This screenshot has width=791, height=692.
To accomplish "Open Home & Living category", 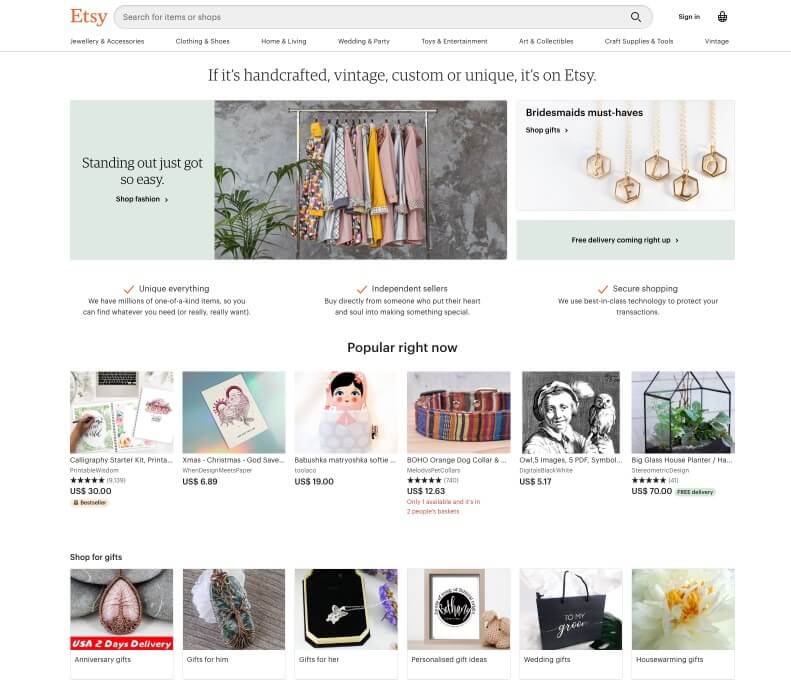I will pyautogui.click(x=284, y=41).
